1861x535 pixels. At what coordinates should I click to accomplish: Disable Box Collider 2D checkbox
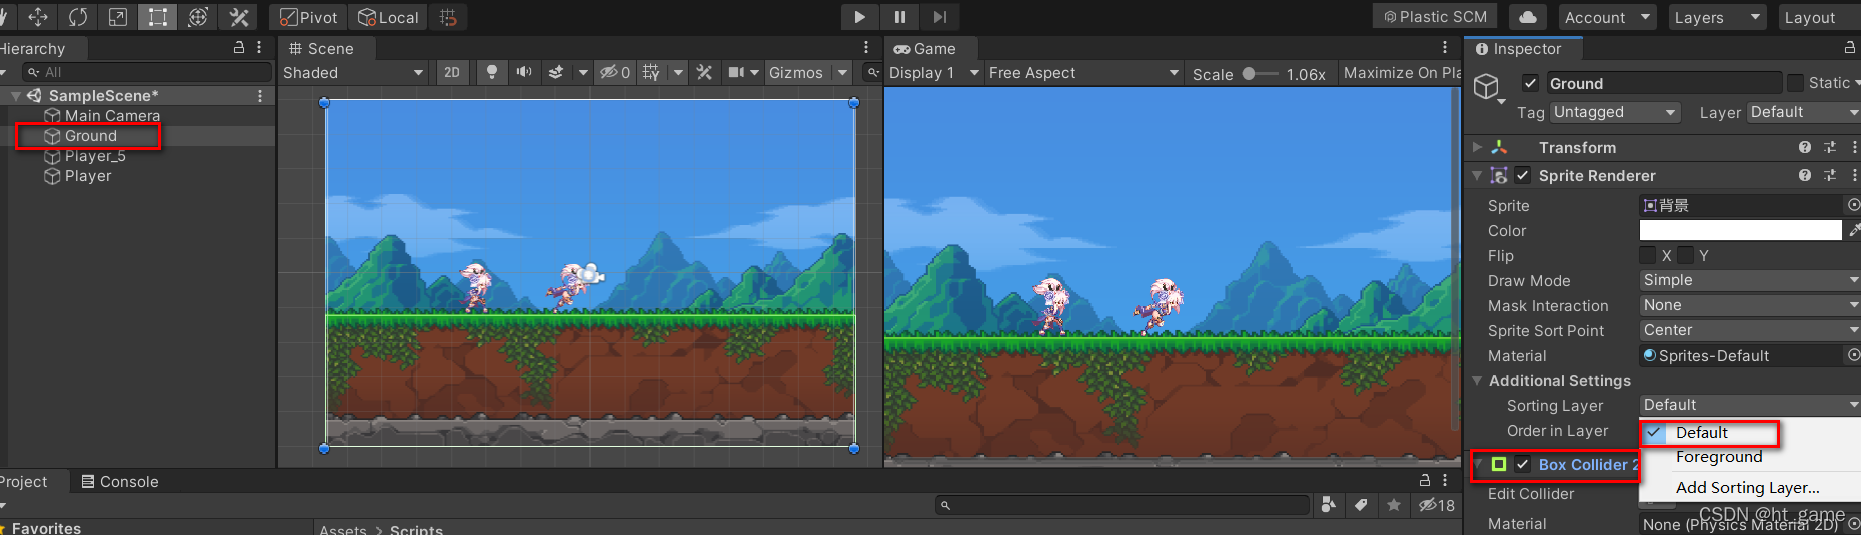tap(1522, 464)
